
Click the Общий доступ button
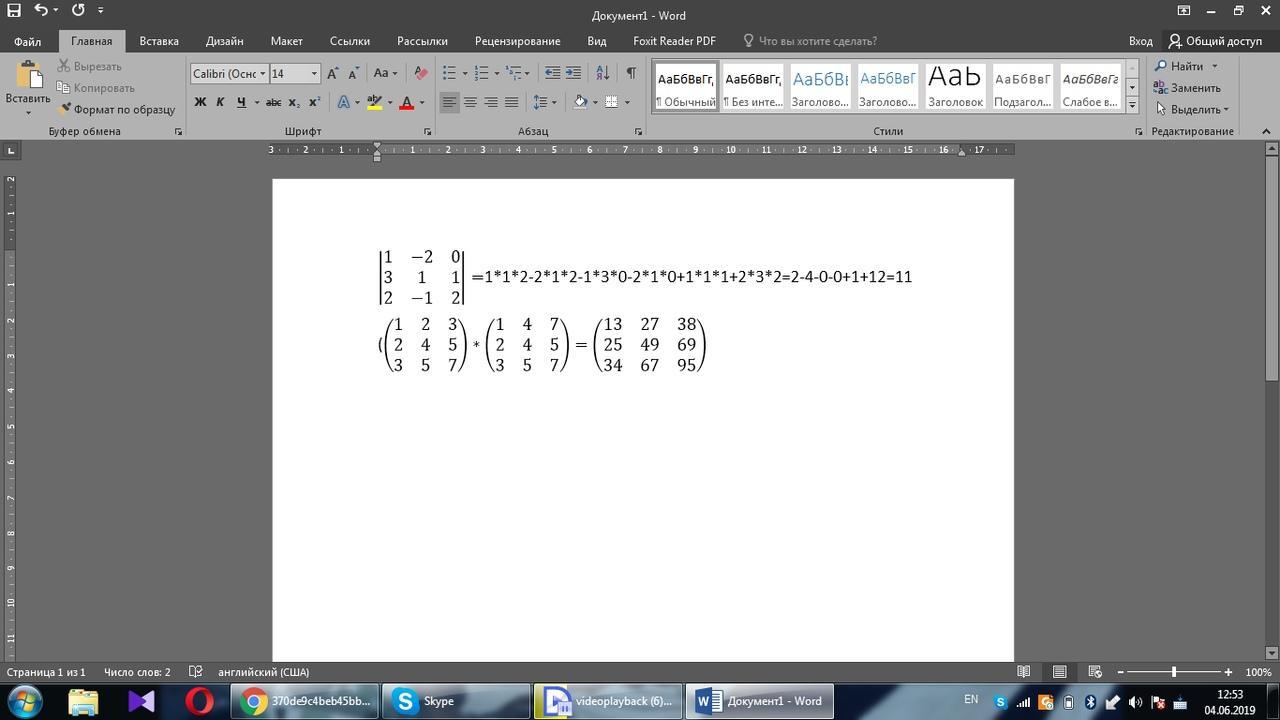click(1216, 41)
